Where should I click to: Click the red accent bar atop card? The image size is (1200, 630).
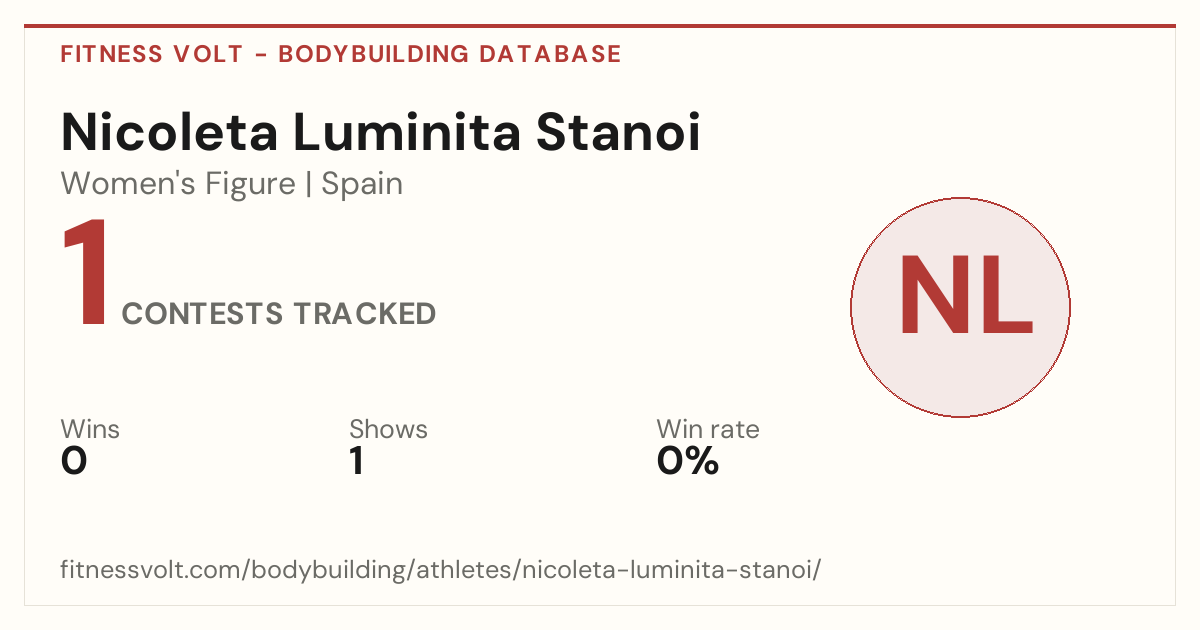point(600,26)
